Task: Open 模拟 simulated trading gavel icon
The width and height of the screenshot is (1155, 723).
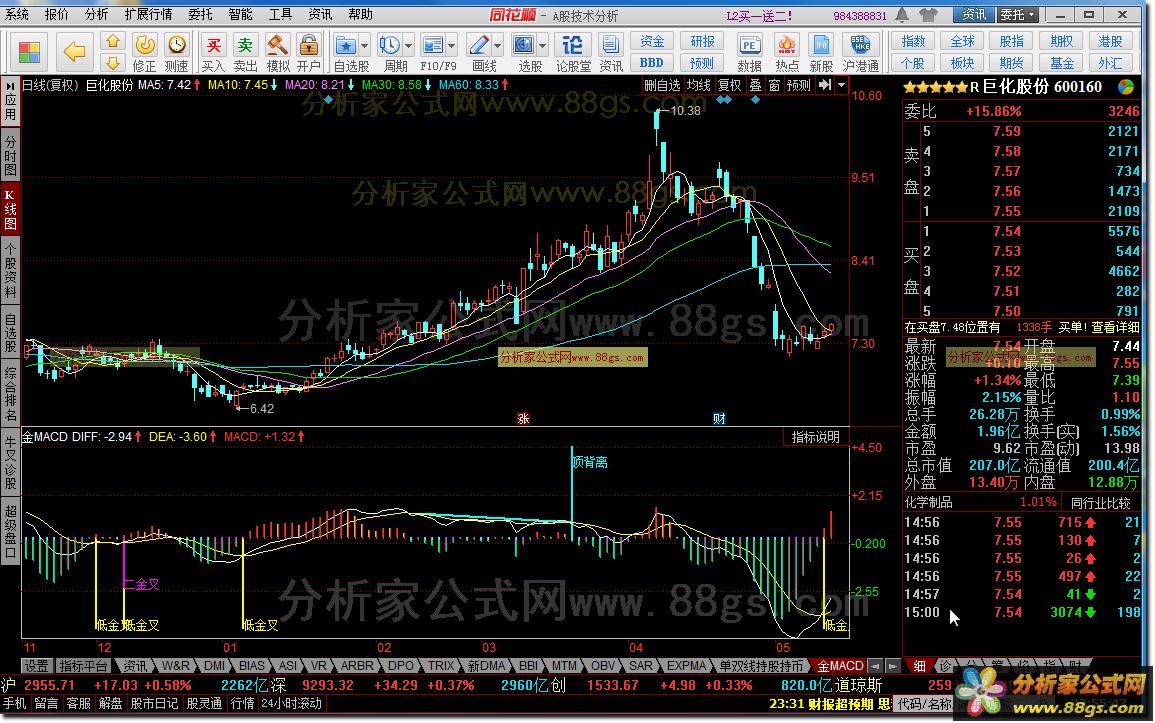Action: [278, 52]
